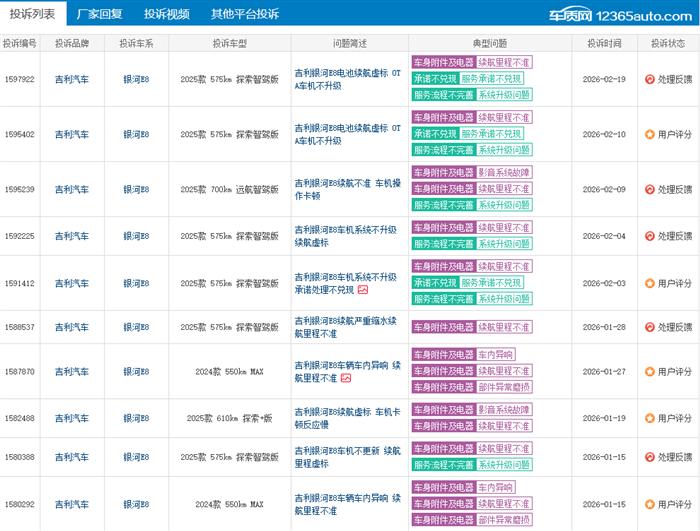Click the 用户评分 star icon for complaint 1582488

649,418
